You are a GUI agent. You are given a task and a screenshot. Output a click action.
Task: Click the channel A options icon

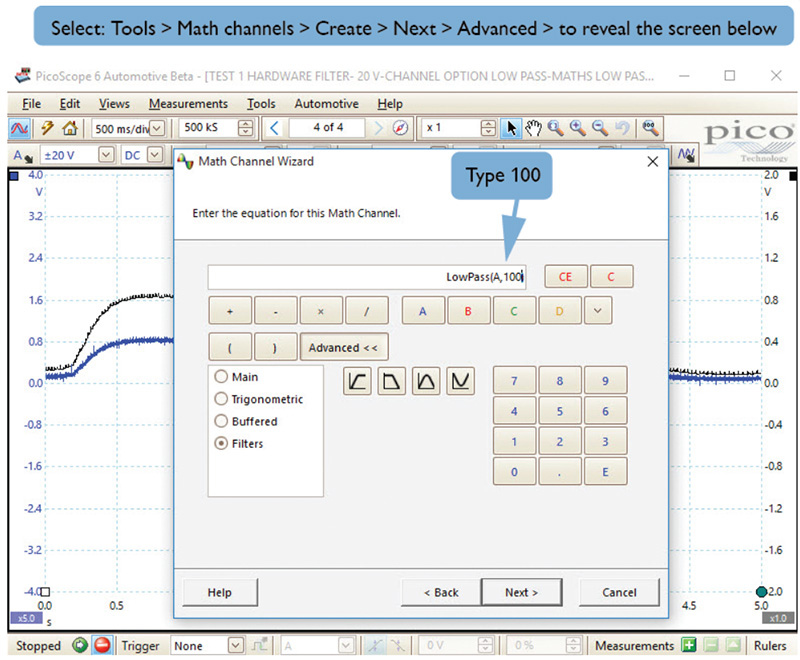point(22,156)
